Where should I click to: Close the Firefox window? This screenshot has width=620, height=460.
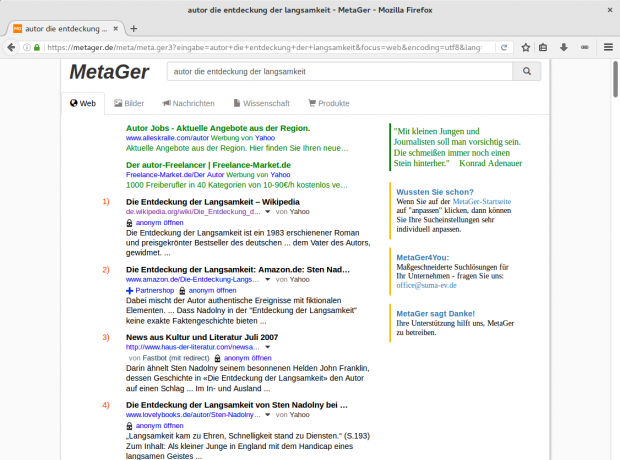click(x=610, y=10)
